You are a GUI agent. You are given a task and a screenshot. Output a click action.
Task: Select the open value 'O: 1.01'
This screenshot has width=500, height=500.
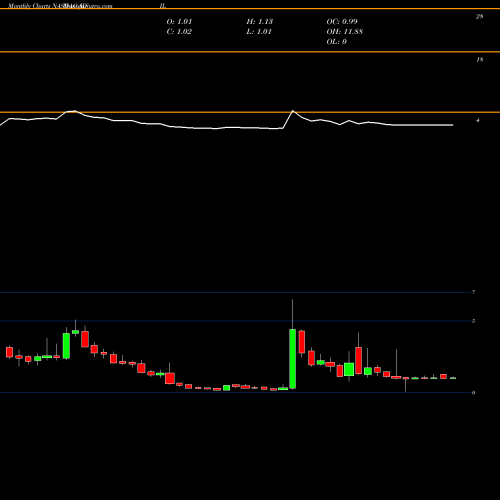[179, 21]
